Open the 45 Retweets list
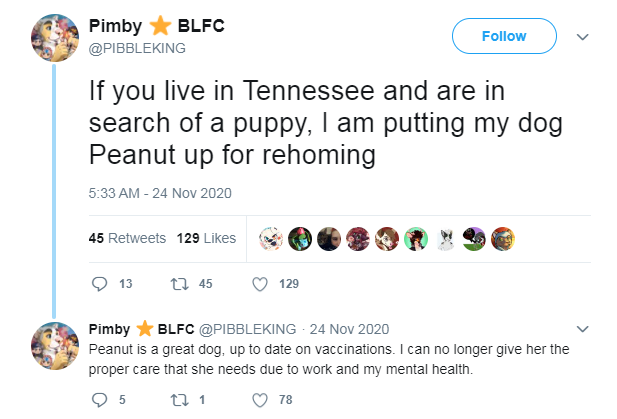Viewport: 617px width, 419px height. (x=127, y=238)
